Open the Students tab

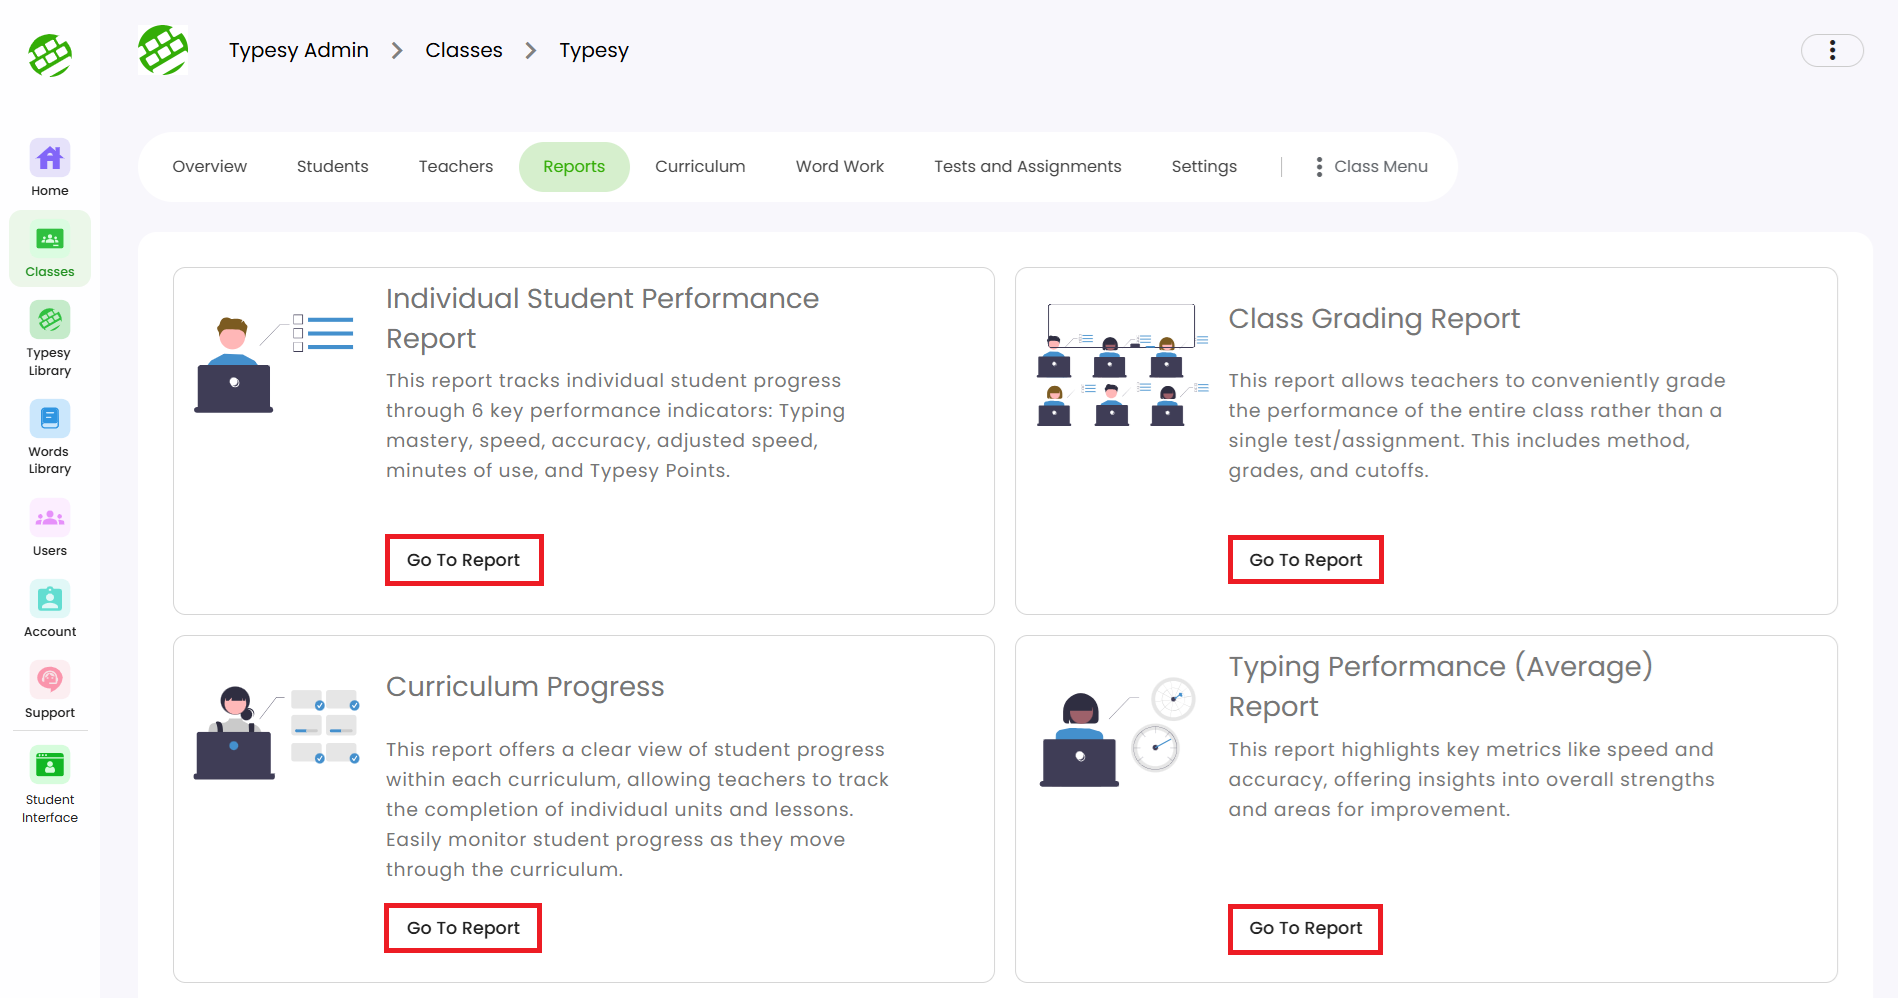click(332, 167)
